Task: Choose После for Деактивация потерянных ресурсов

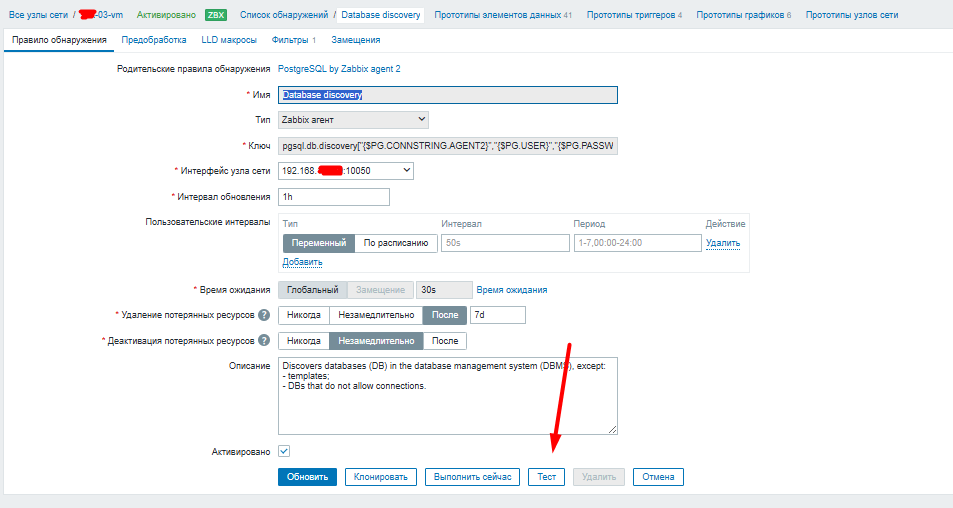Action: (x=445, y=341)
